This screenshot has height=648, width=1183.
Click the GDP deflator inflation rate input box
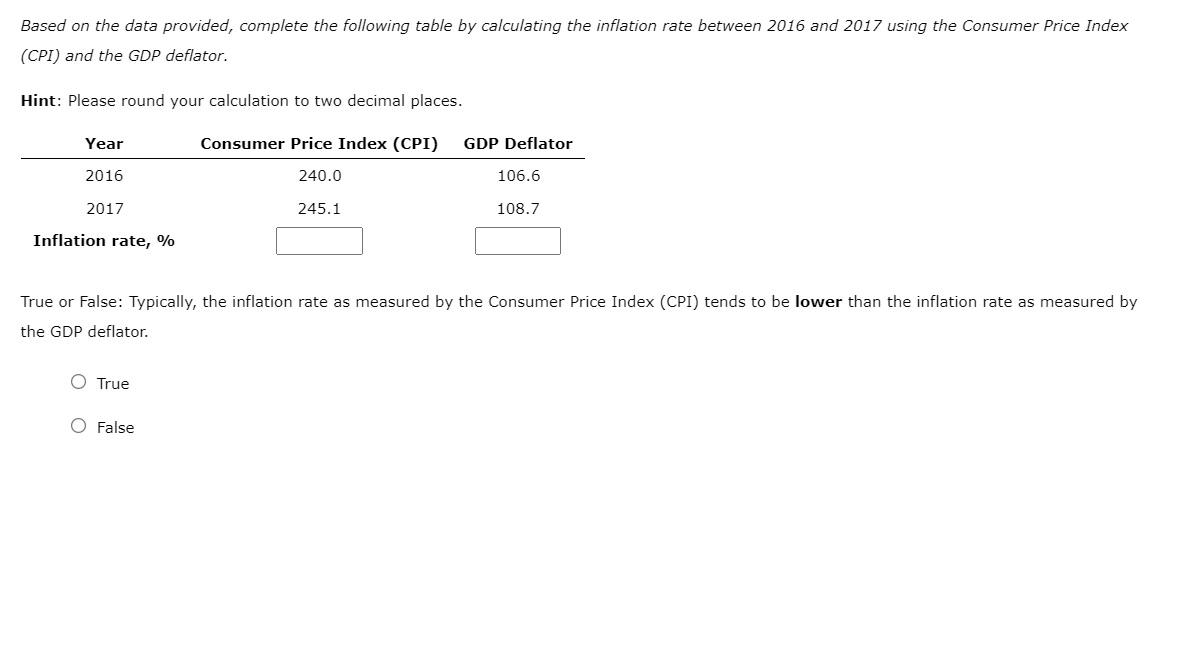point(517,240)
